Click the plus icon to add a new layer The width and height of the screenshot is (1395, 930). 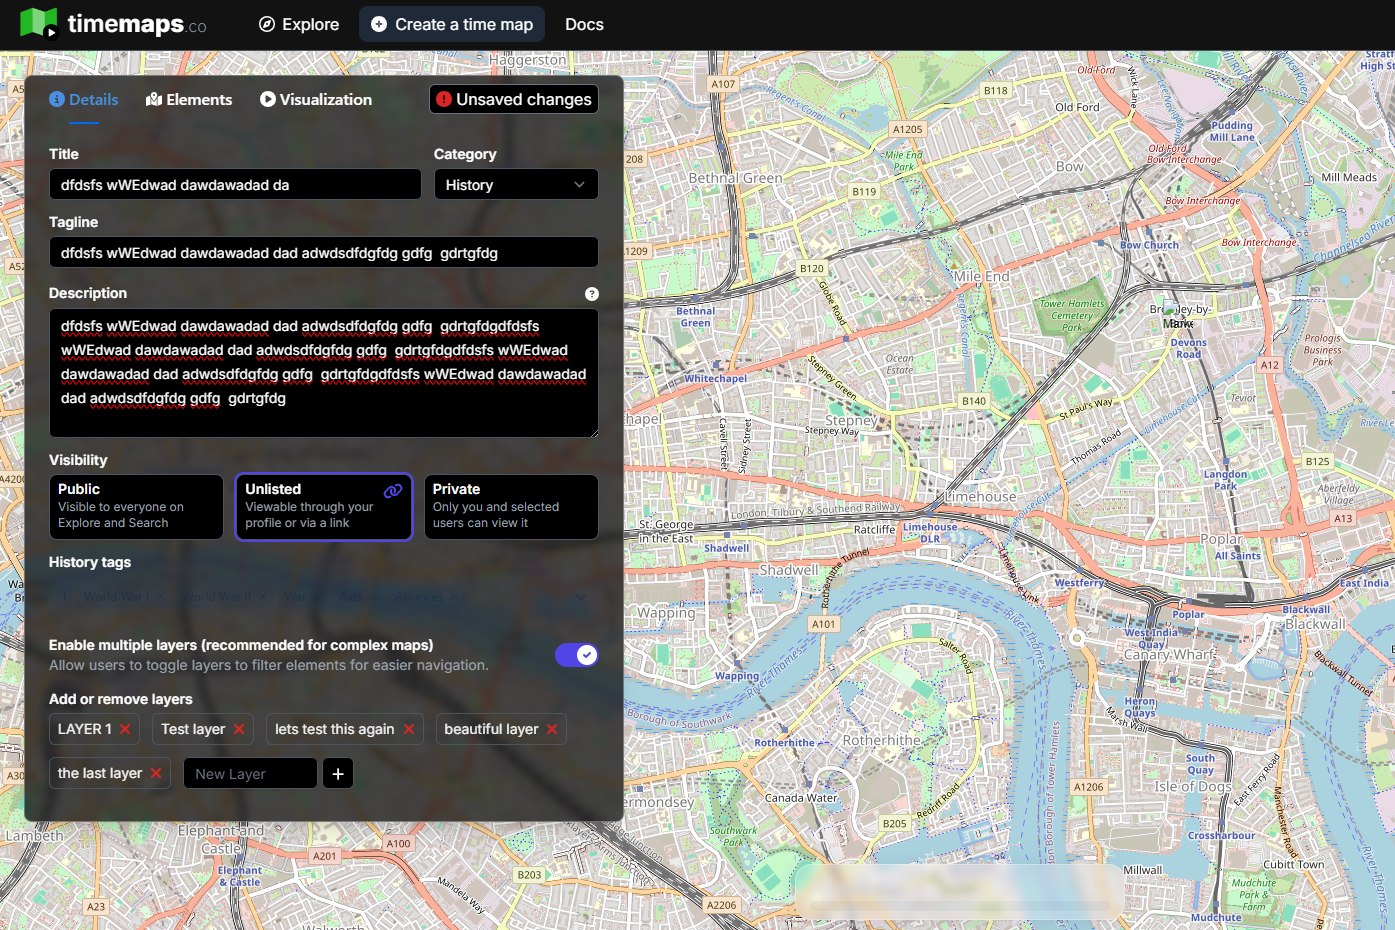(337, 773)
